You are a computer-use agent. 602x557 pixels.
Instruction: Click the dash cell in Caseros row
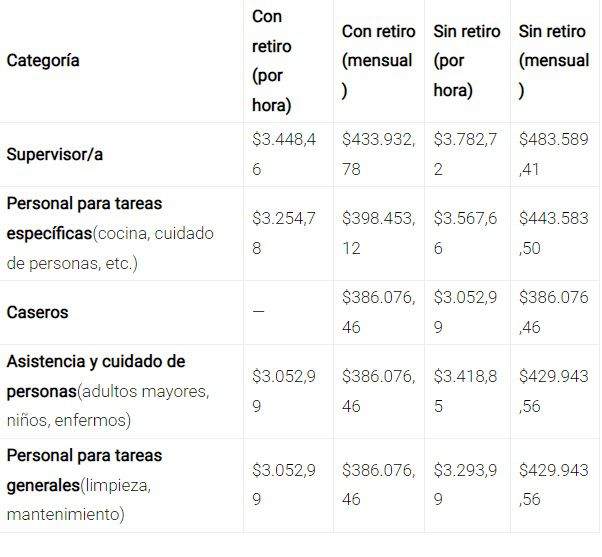click(258, 312)
